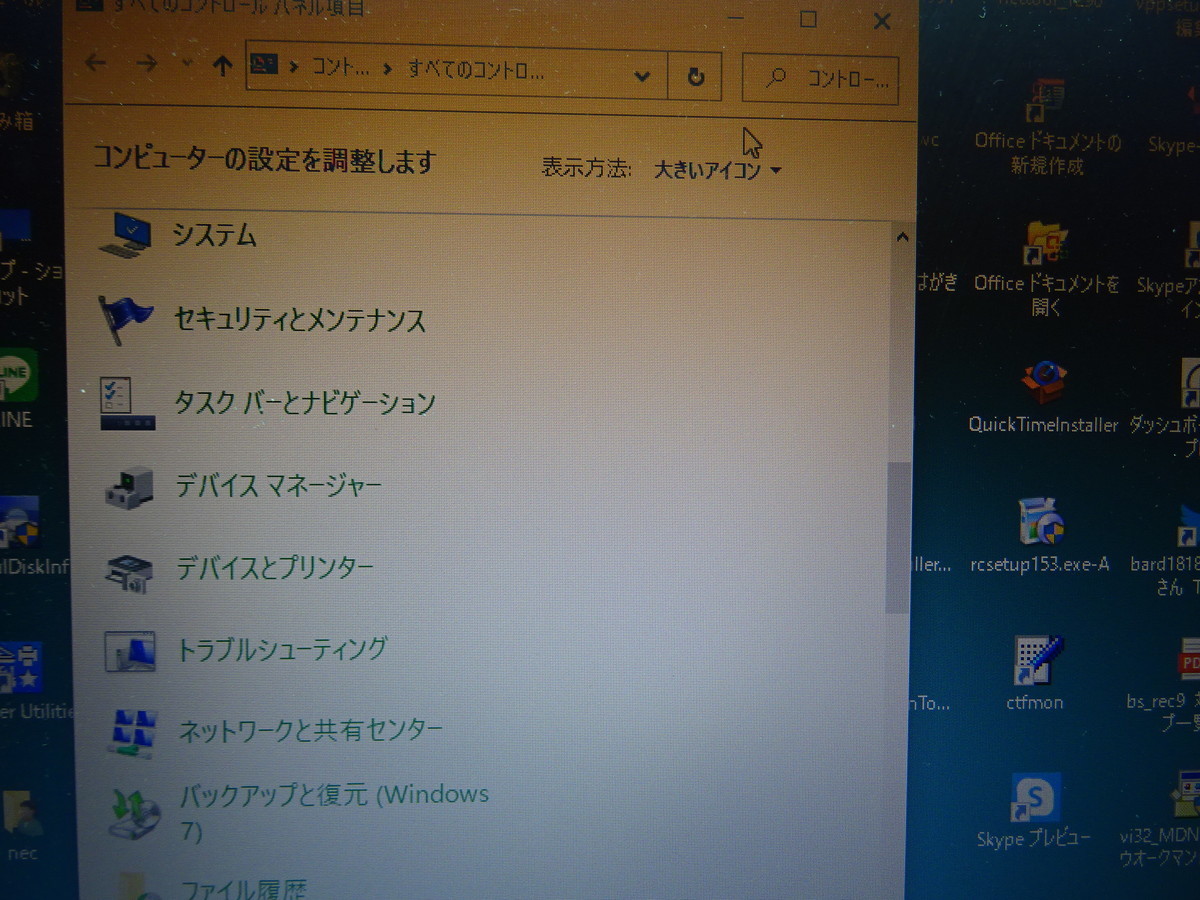
Task: Expand the address bar history dropdown
Action: click(643, 76)
